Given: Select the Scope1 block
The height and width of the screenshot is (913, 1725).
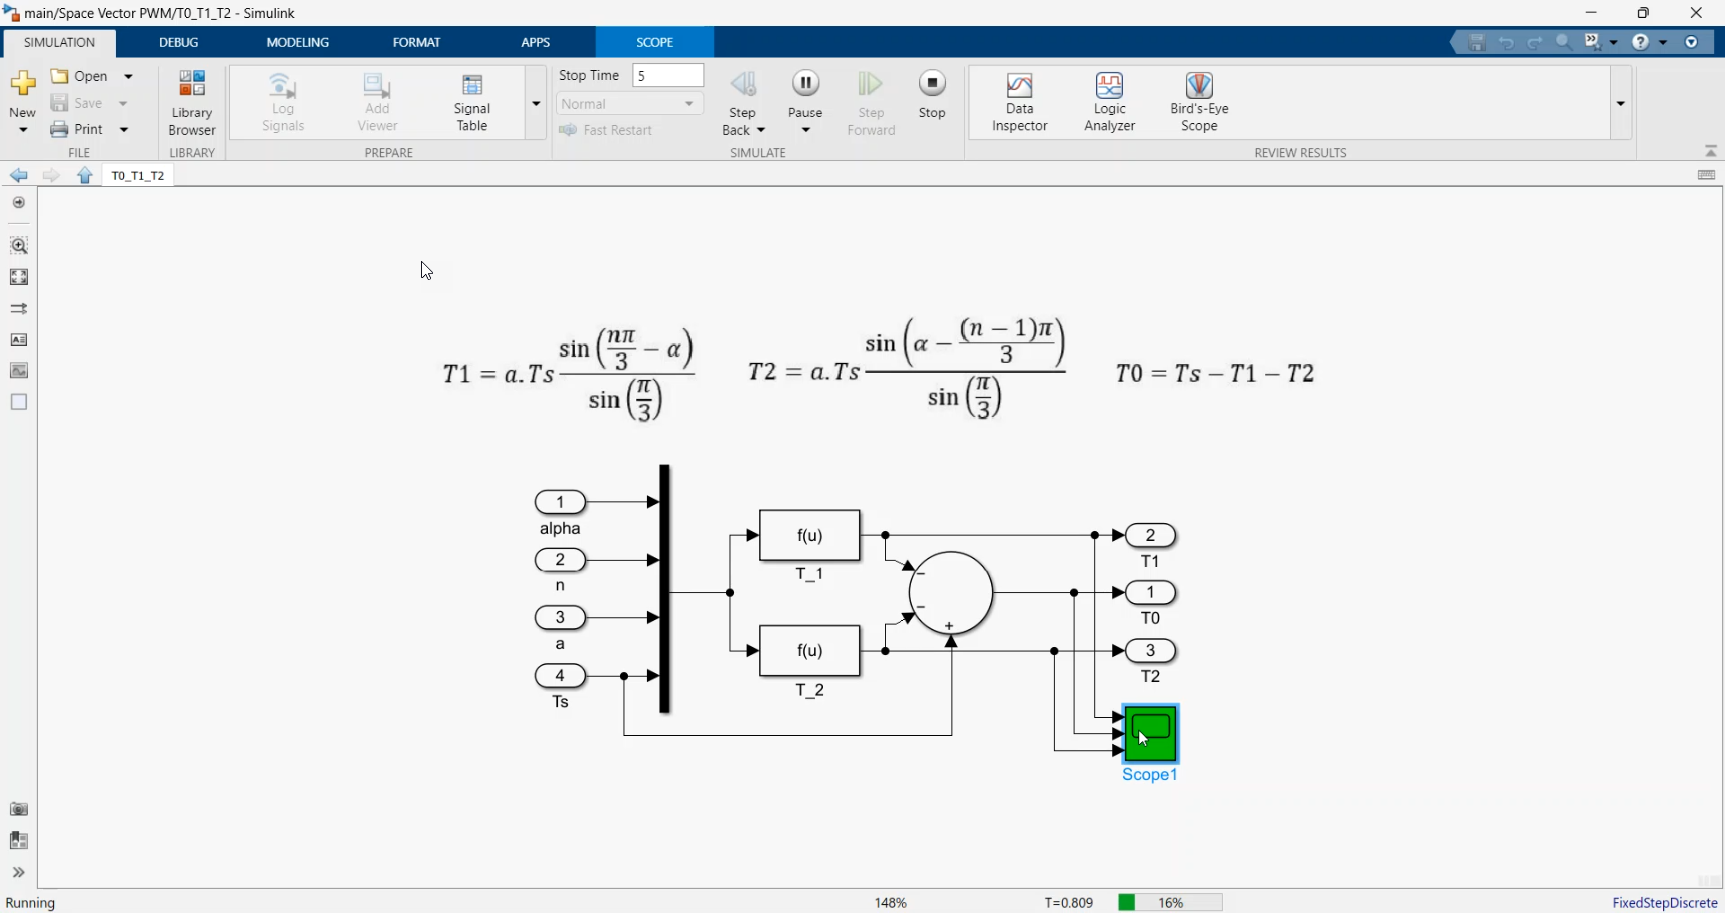Looking at the screenshot, I should (x=1151, y=734).
